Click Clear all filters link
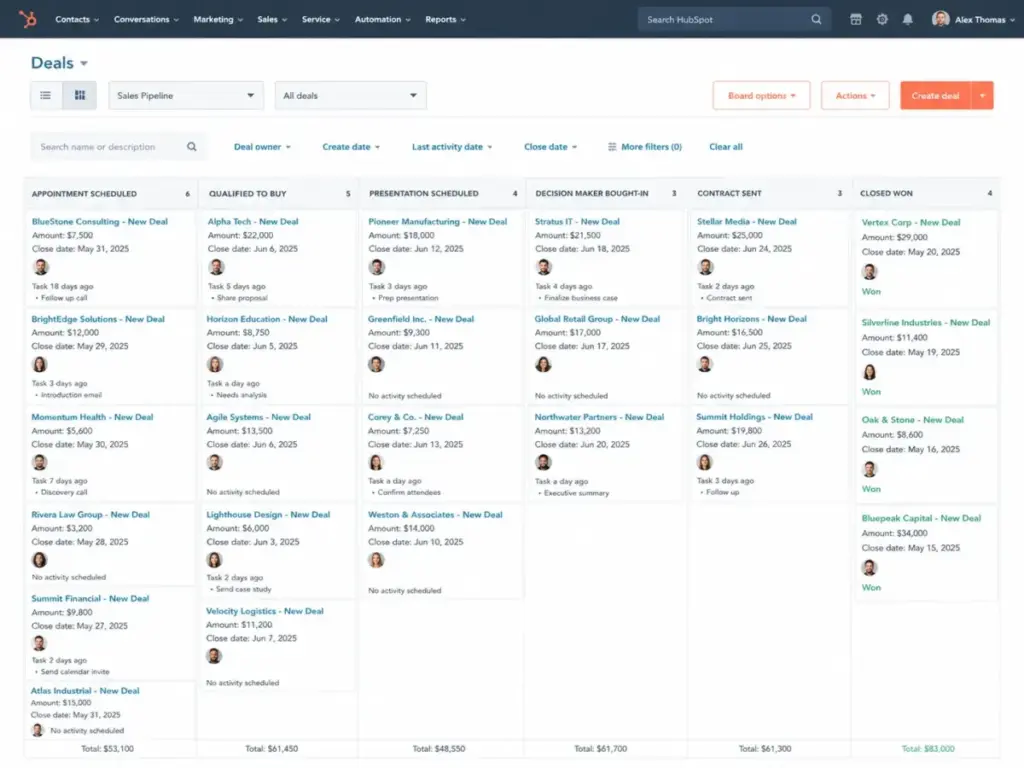Viewport: 1024px width, 768px height. tap(726, 147)
